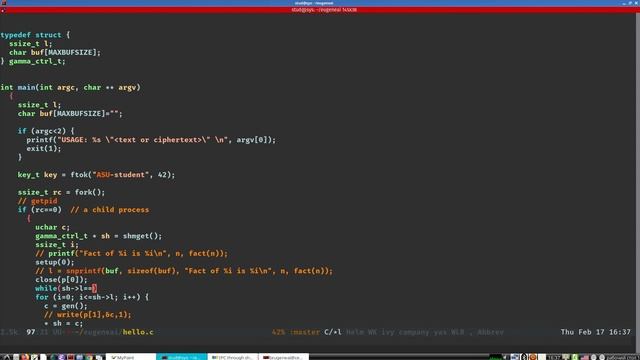This screenshot has height=360, width=640.
Task: Click the US flag keyboard layout indicator
Action: pos(584,357)
